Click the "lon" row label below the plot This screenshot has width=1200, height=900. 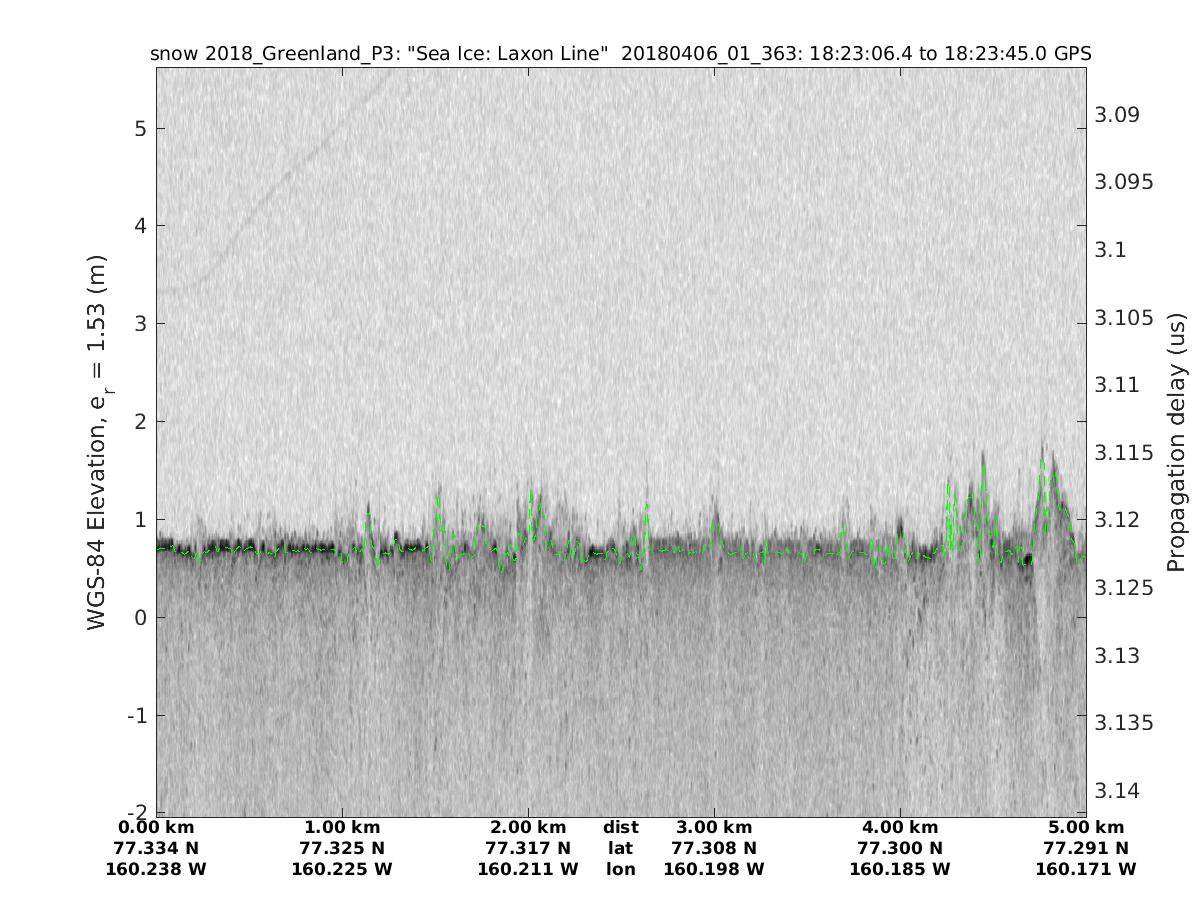(x=620, y=869)
